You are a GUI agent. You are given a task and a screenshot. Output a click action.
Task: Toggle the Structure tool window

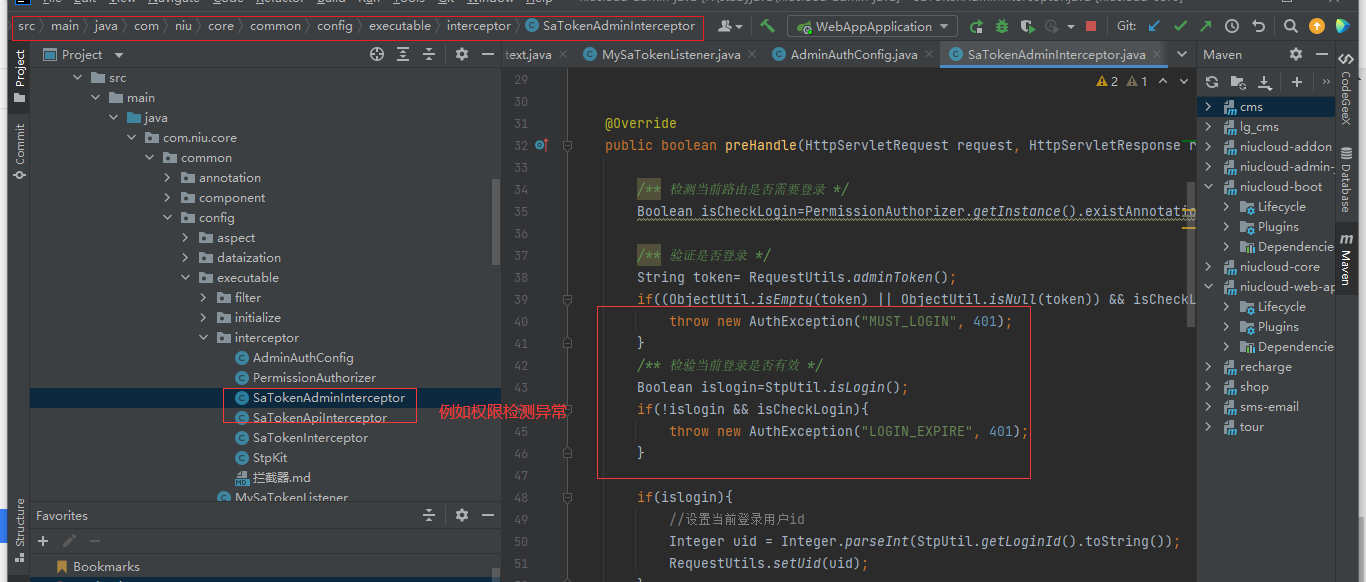tap(19, 523)
